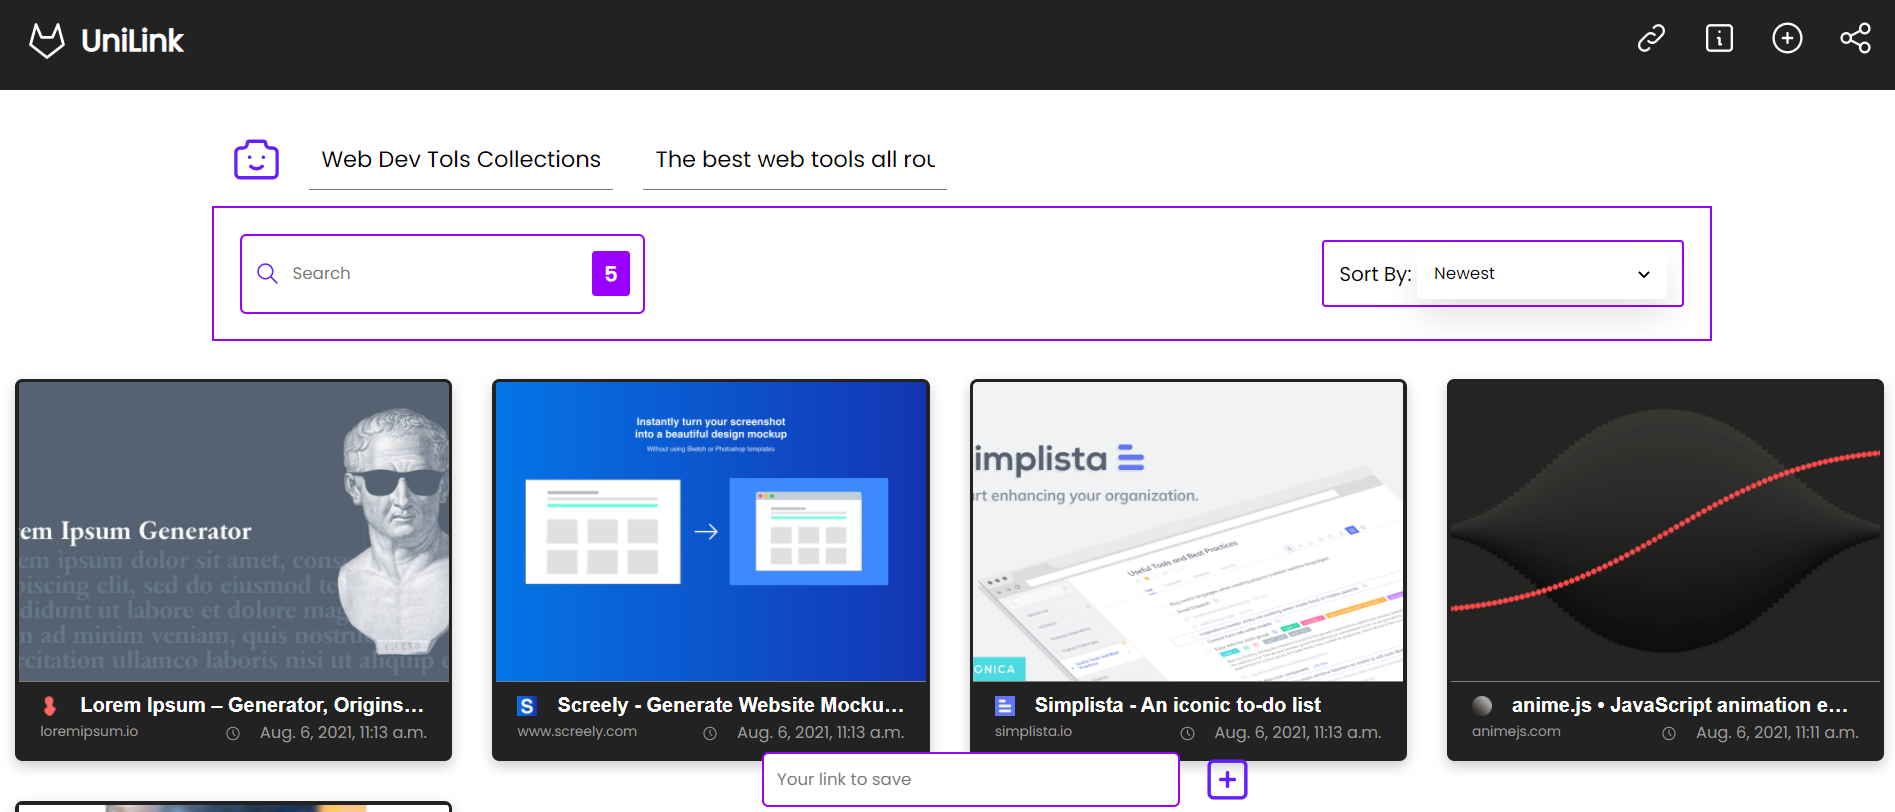Click the Lorem Ipsum card favicon
This screenshot has height=812, width=1895.
(x=49, y=706)
